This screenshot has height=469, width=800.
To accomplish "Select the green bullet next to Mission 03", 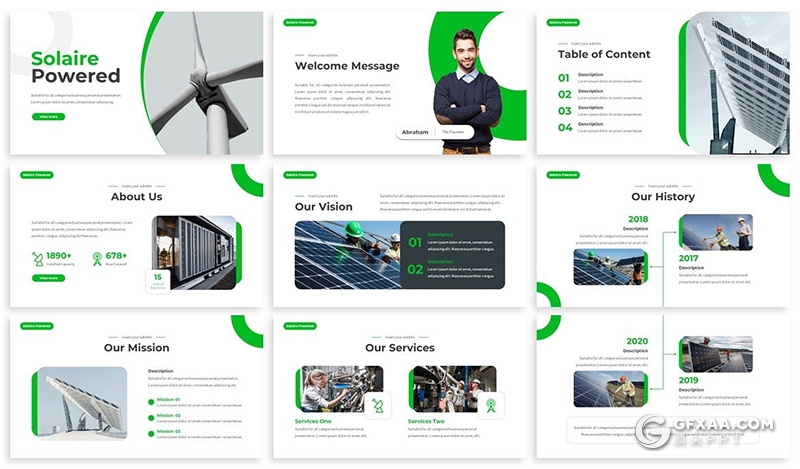I will (x=151, y=432).
